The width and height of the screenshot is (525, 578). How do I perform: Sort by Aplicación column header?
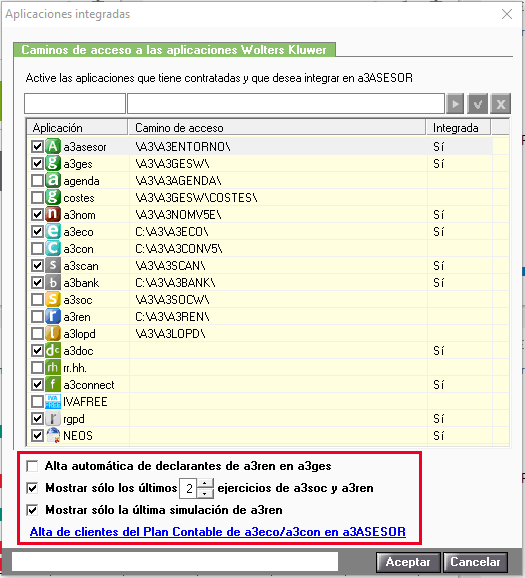77,128
